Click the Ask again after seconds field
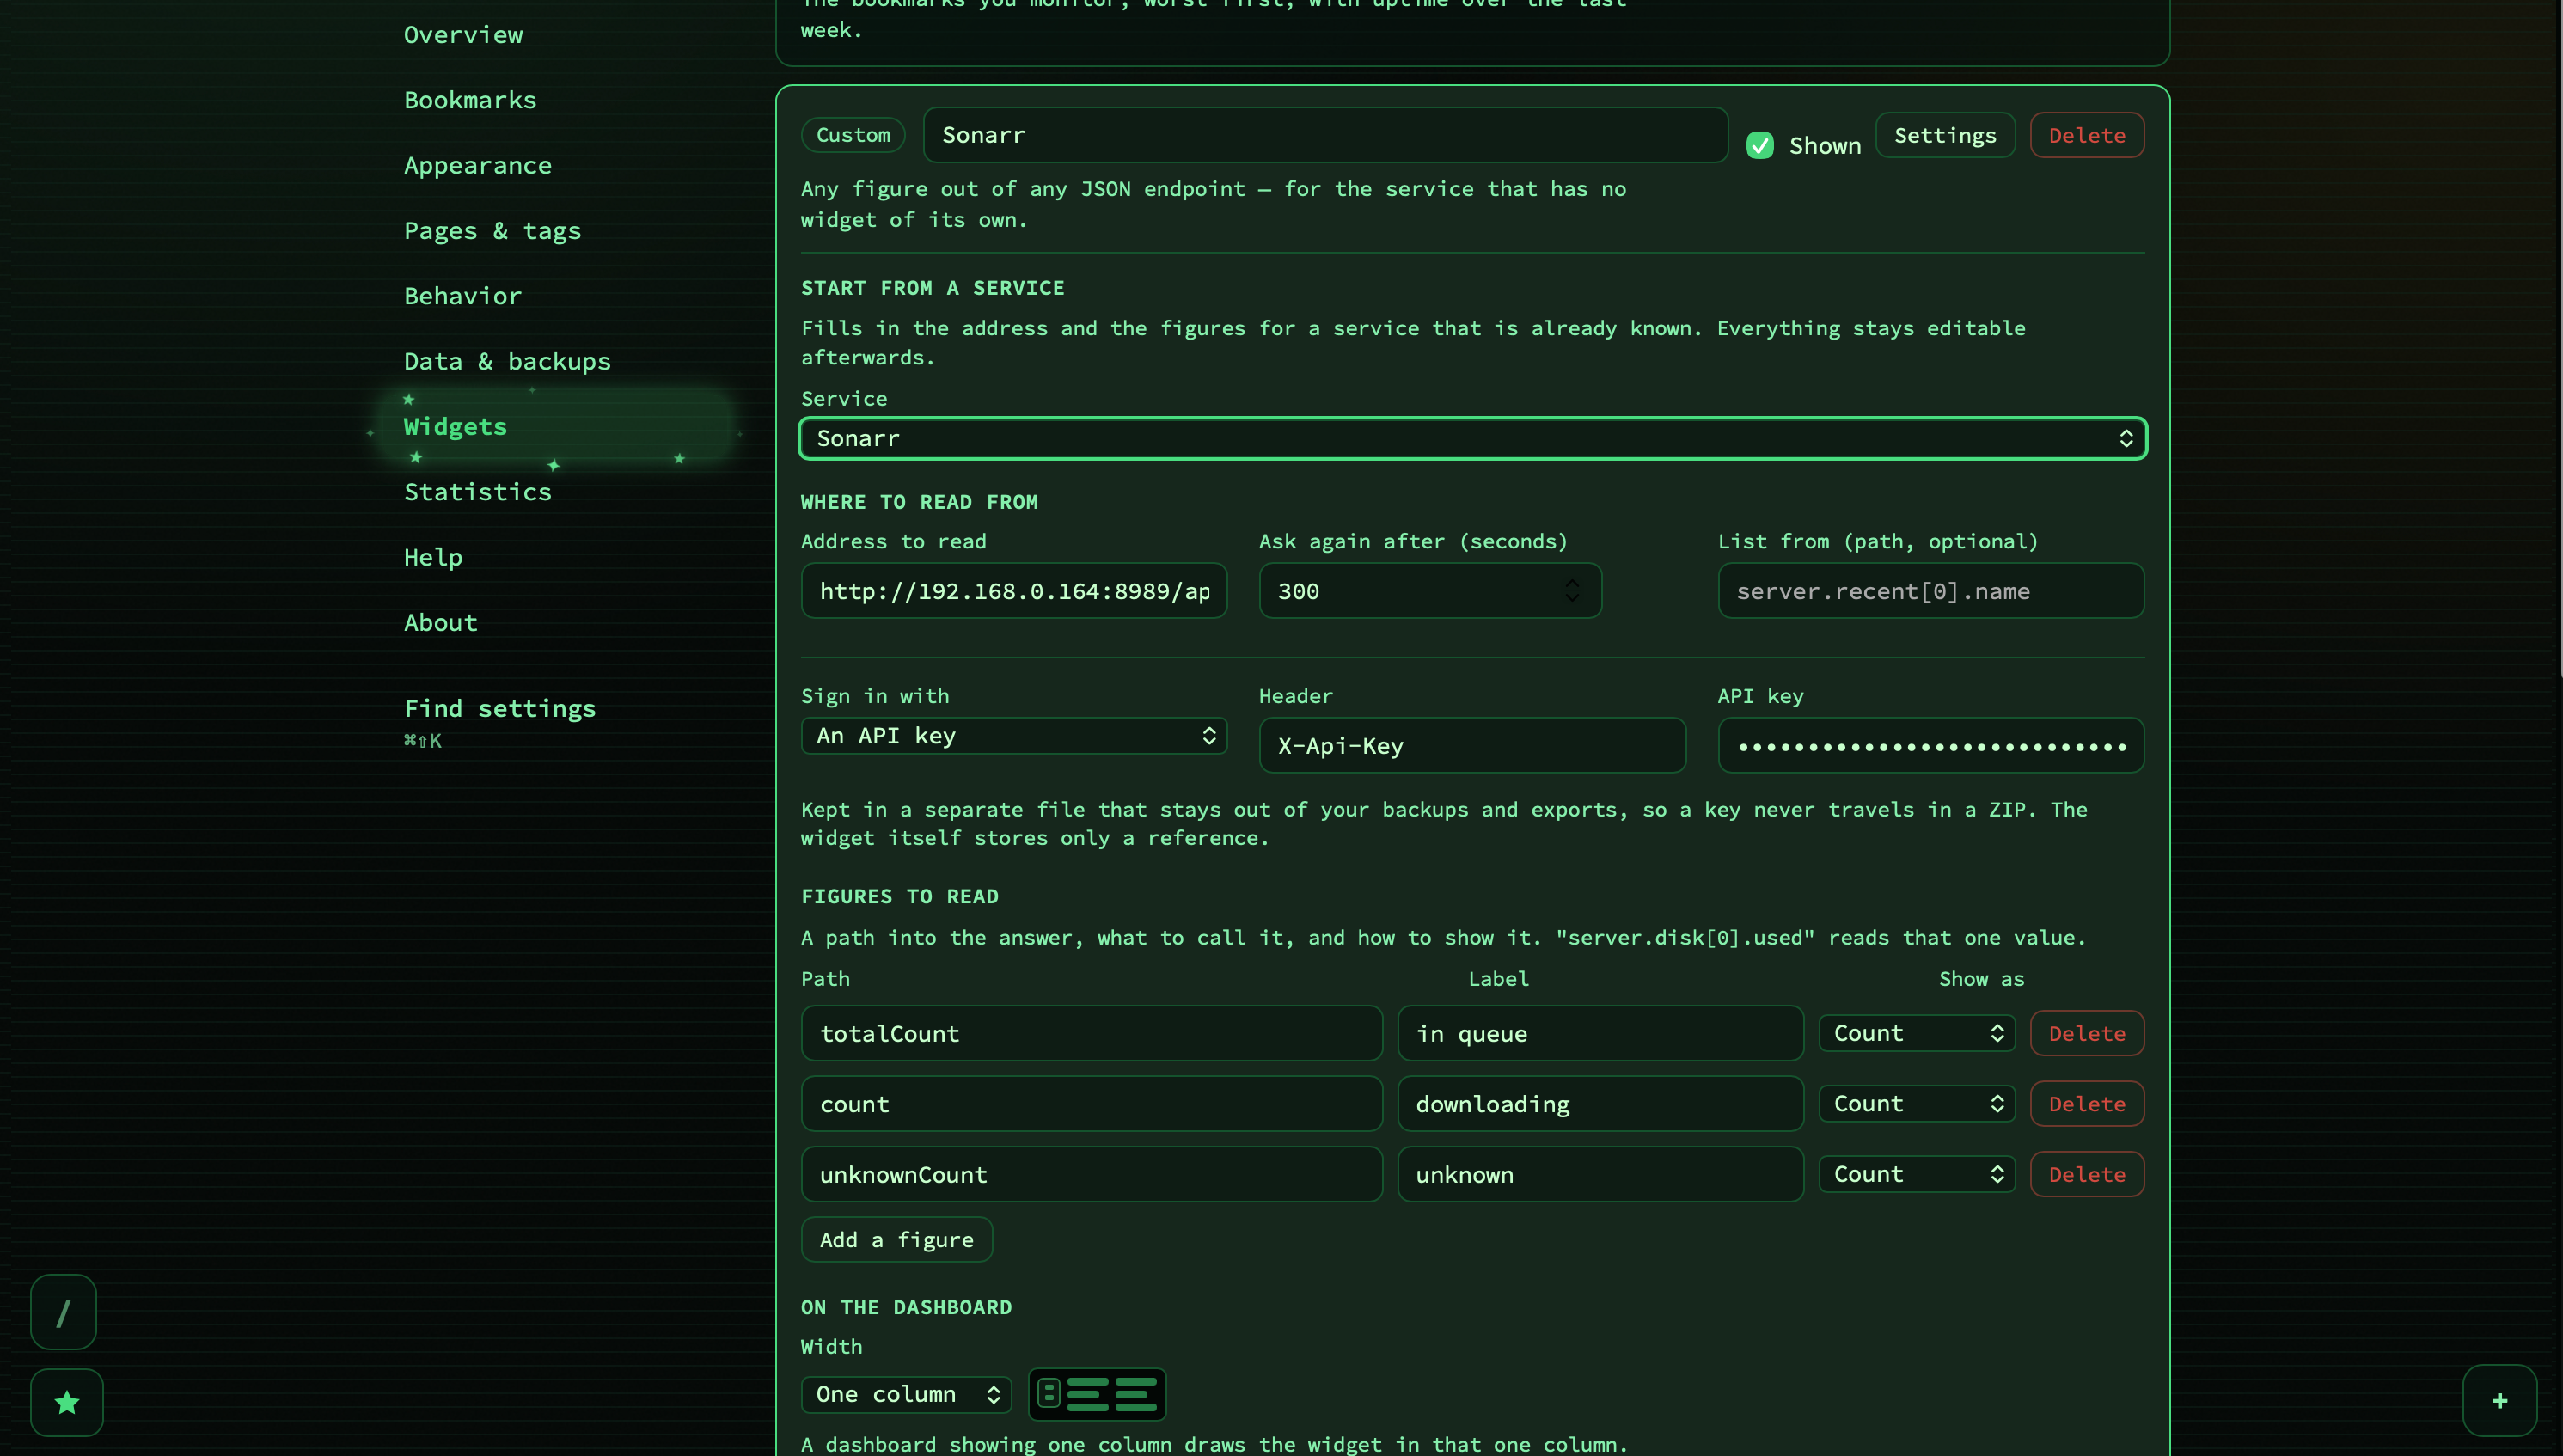 tap(1429, 590)
